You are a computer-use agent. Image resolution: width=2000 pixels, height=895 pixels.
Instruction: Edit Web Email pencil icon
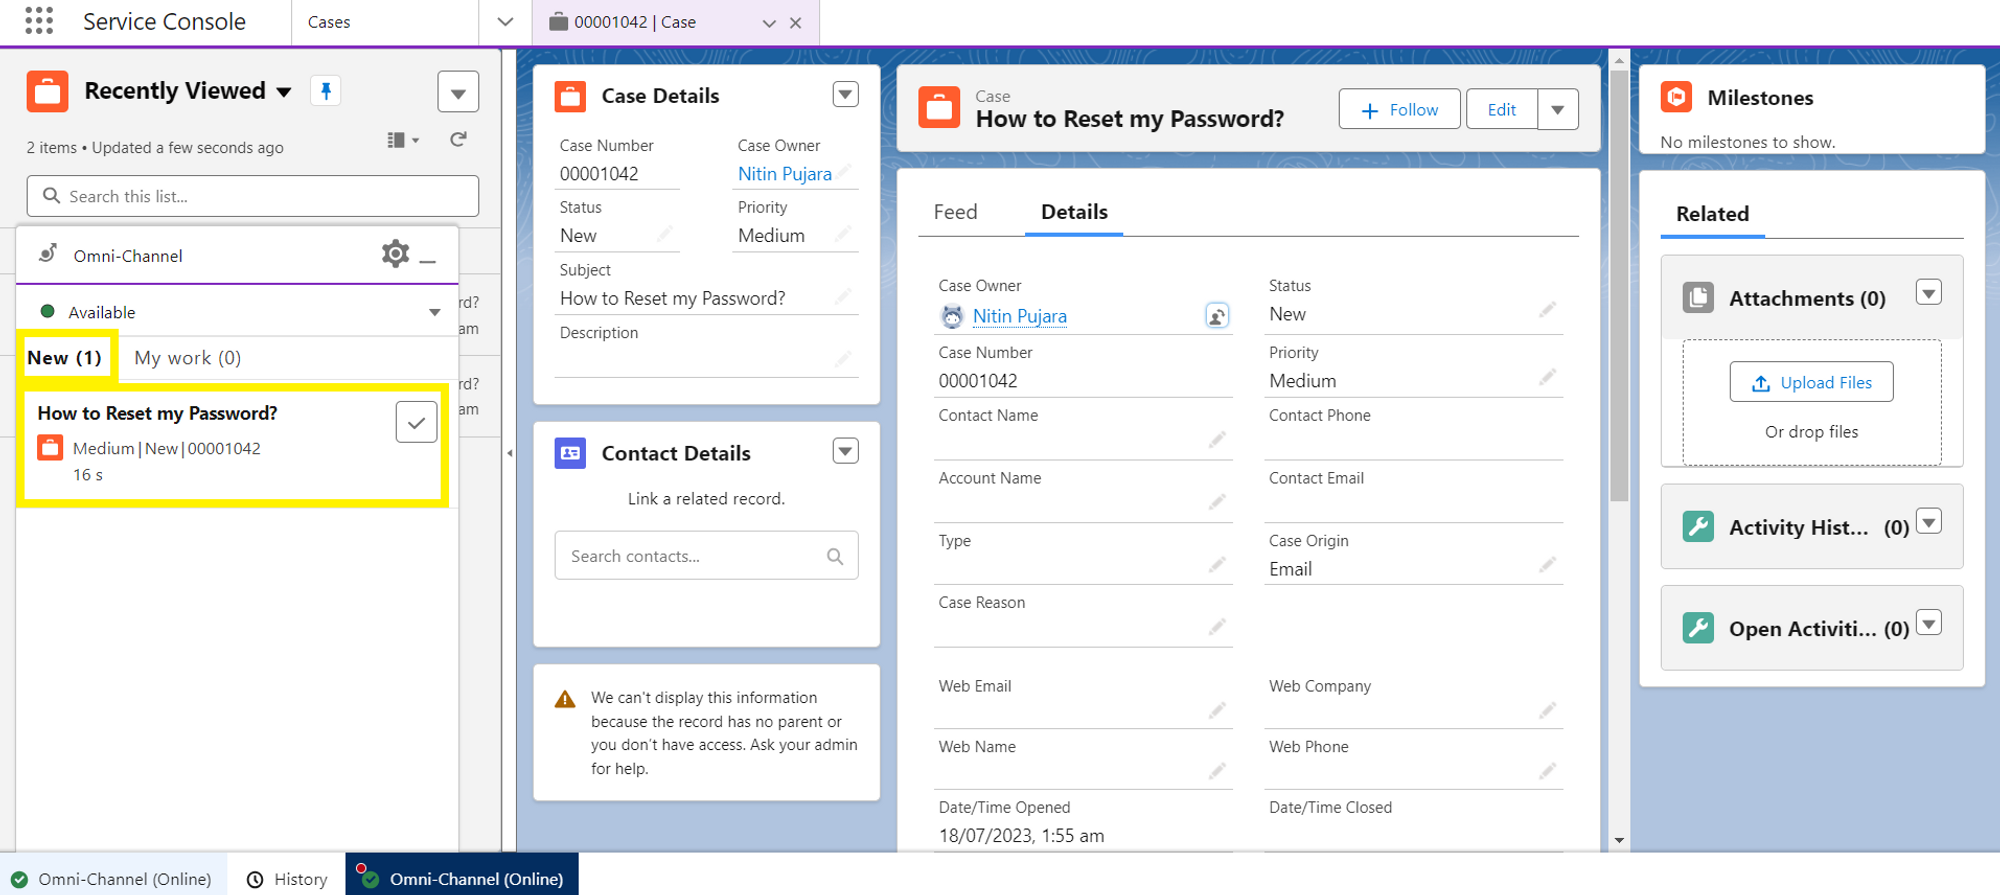1217,710
